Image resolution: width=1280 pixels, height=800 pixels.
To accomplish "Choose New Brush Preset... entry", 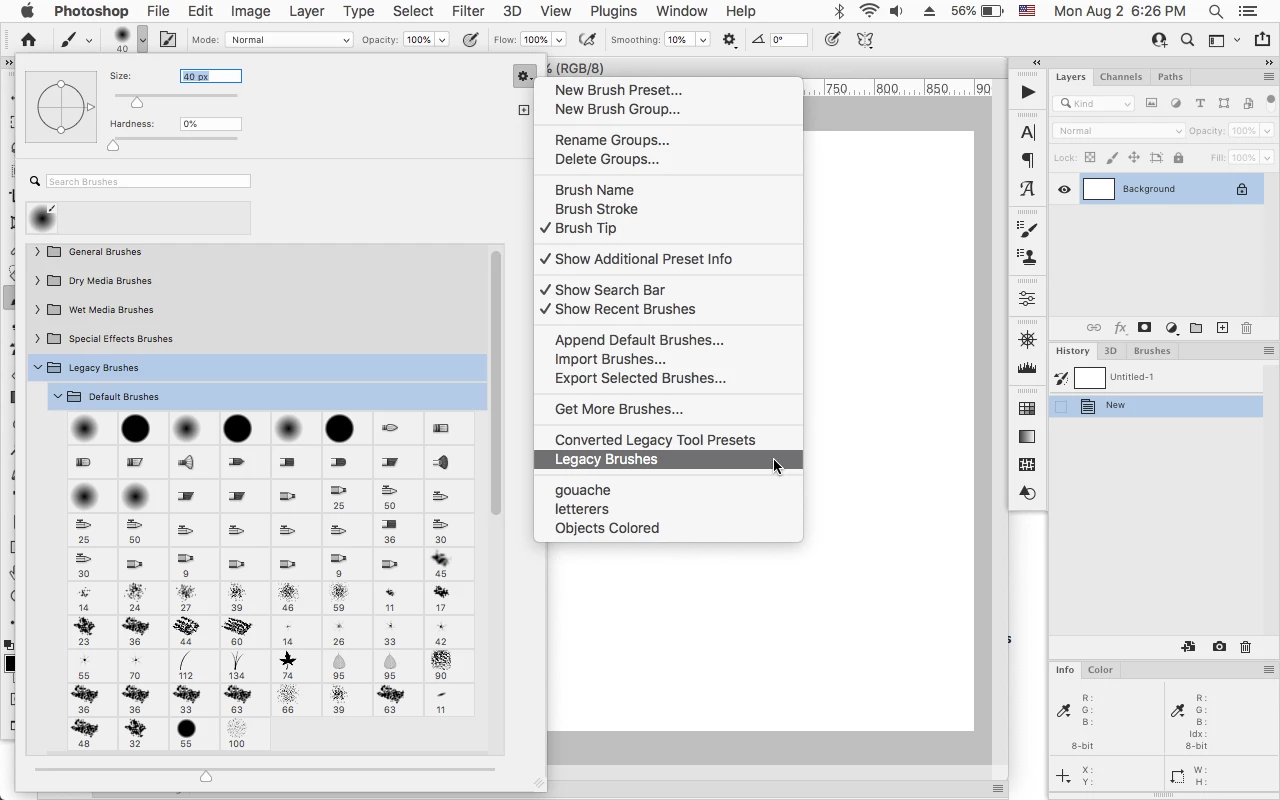I will pyautogui.click(x=668, y=90).
